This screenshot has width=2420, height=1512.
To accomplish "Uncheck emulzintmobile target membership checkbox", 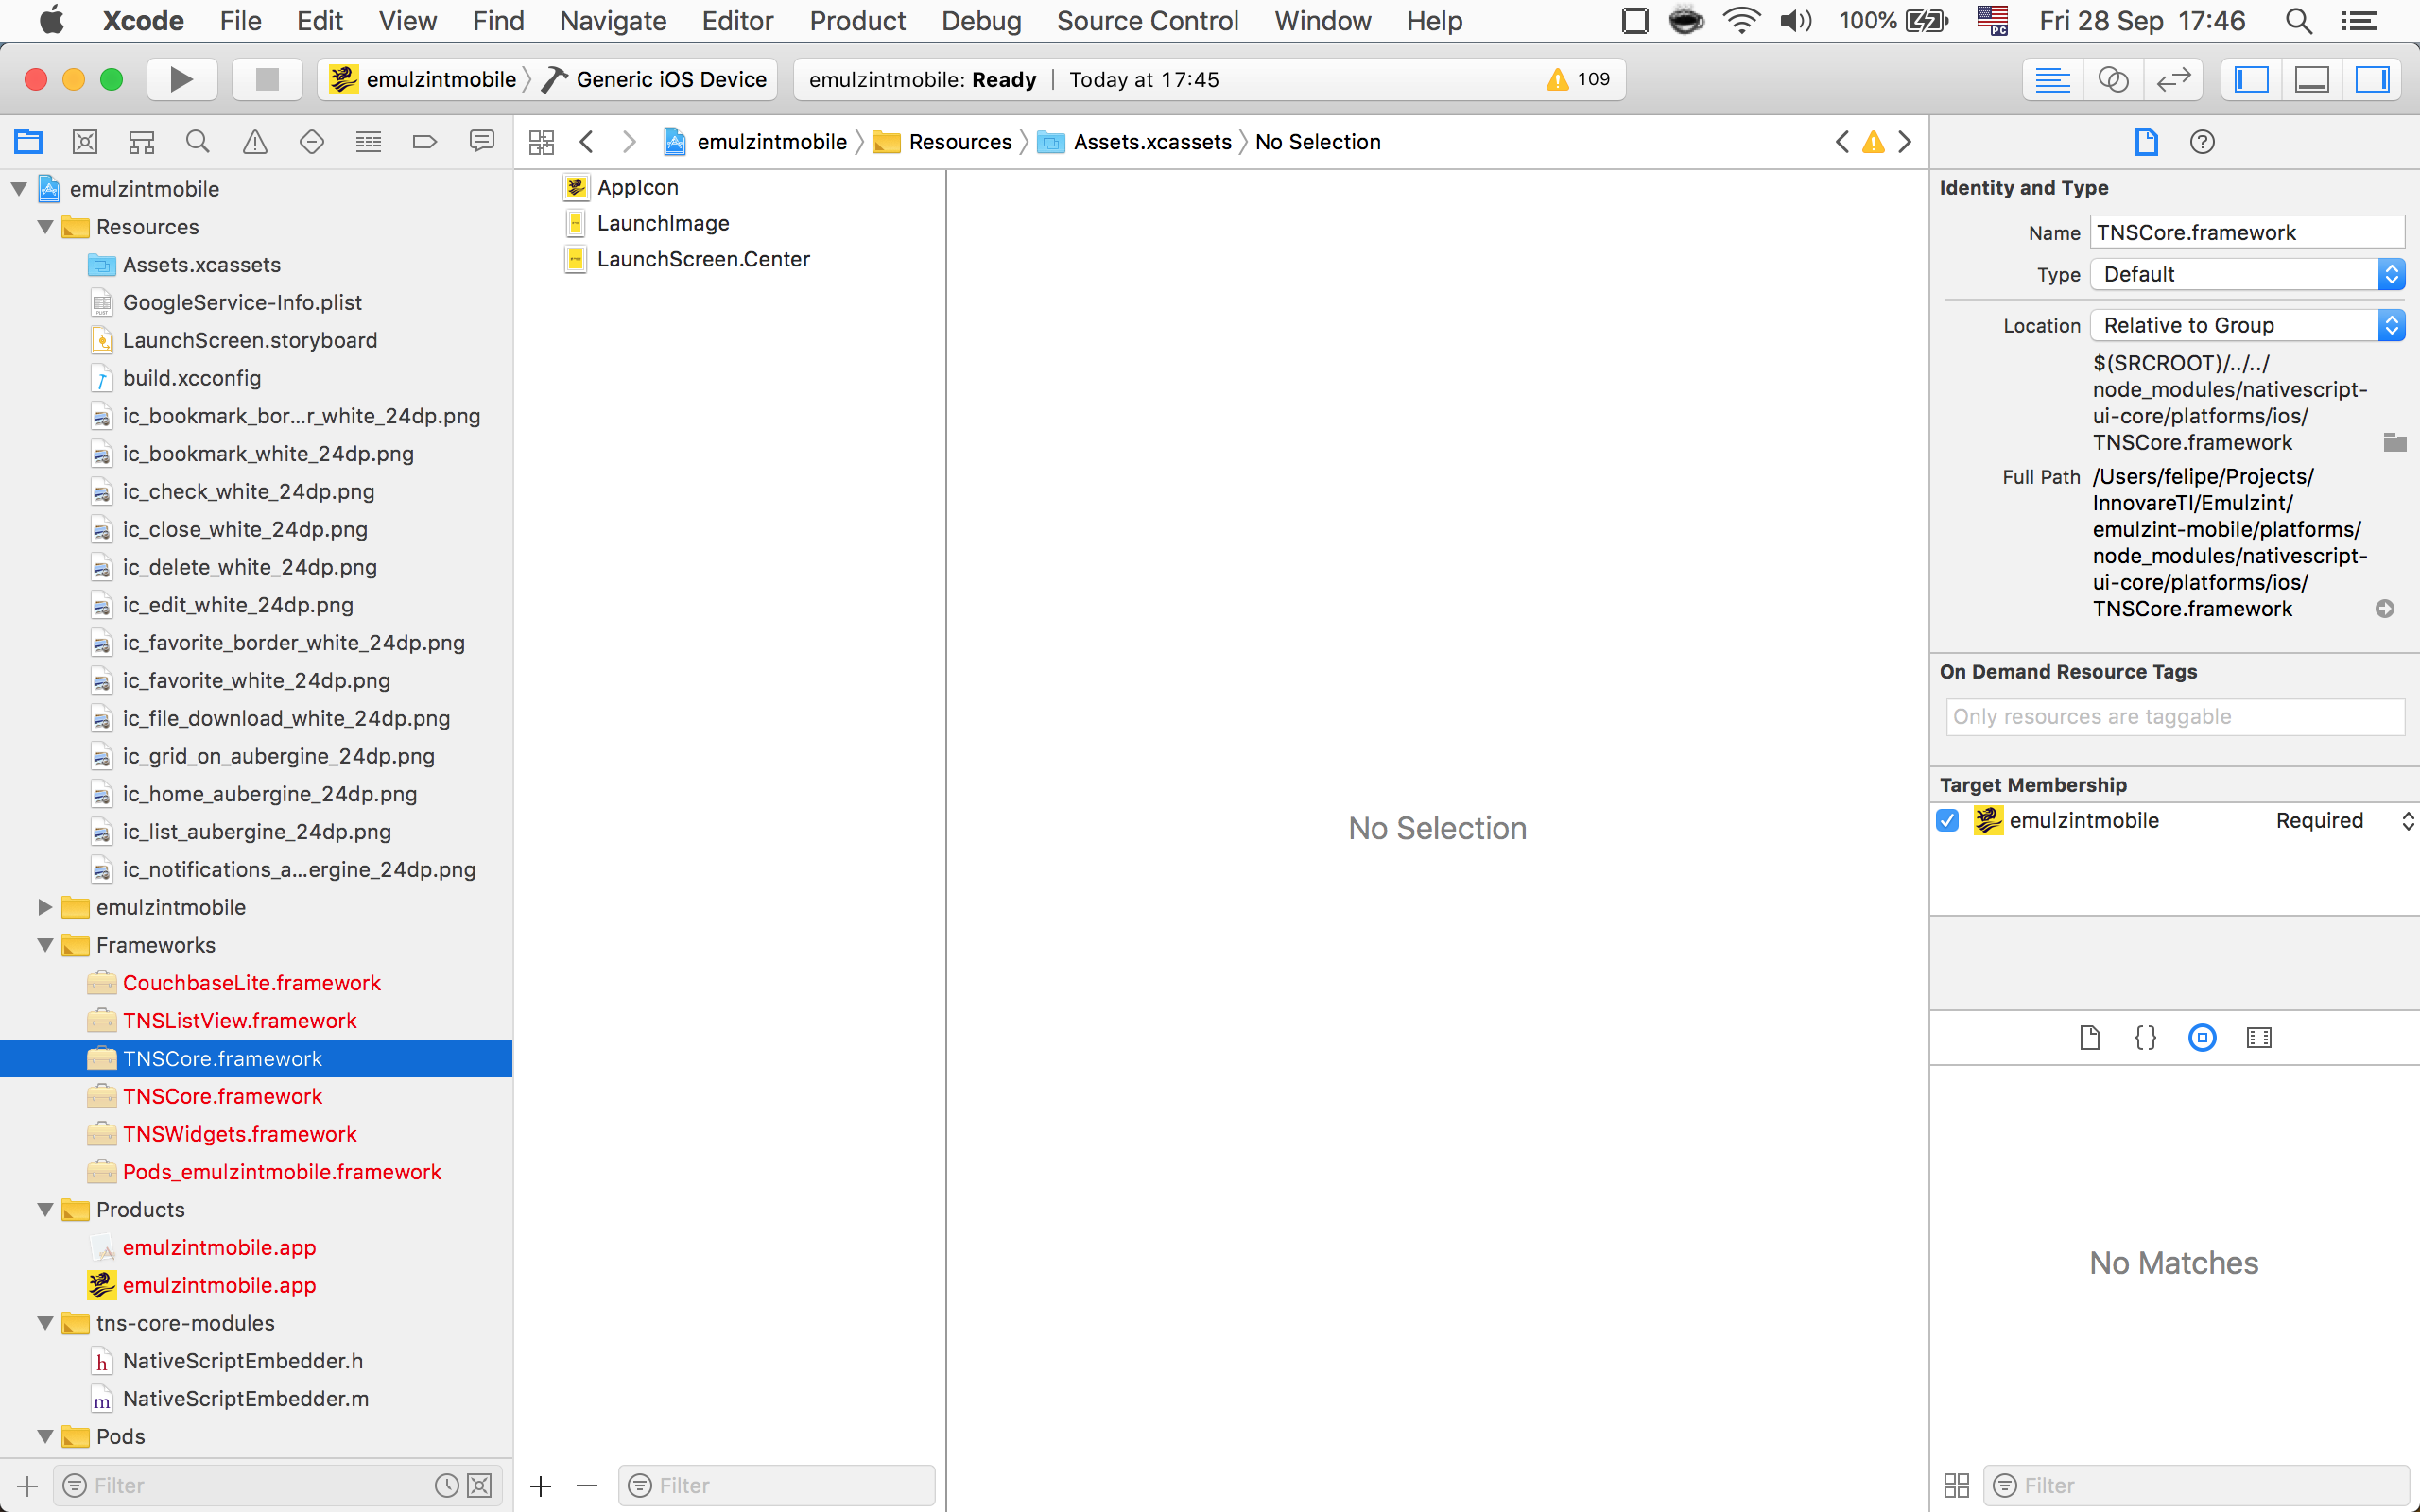I will coord(1947,821).
